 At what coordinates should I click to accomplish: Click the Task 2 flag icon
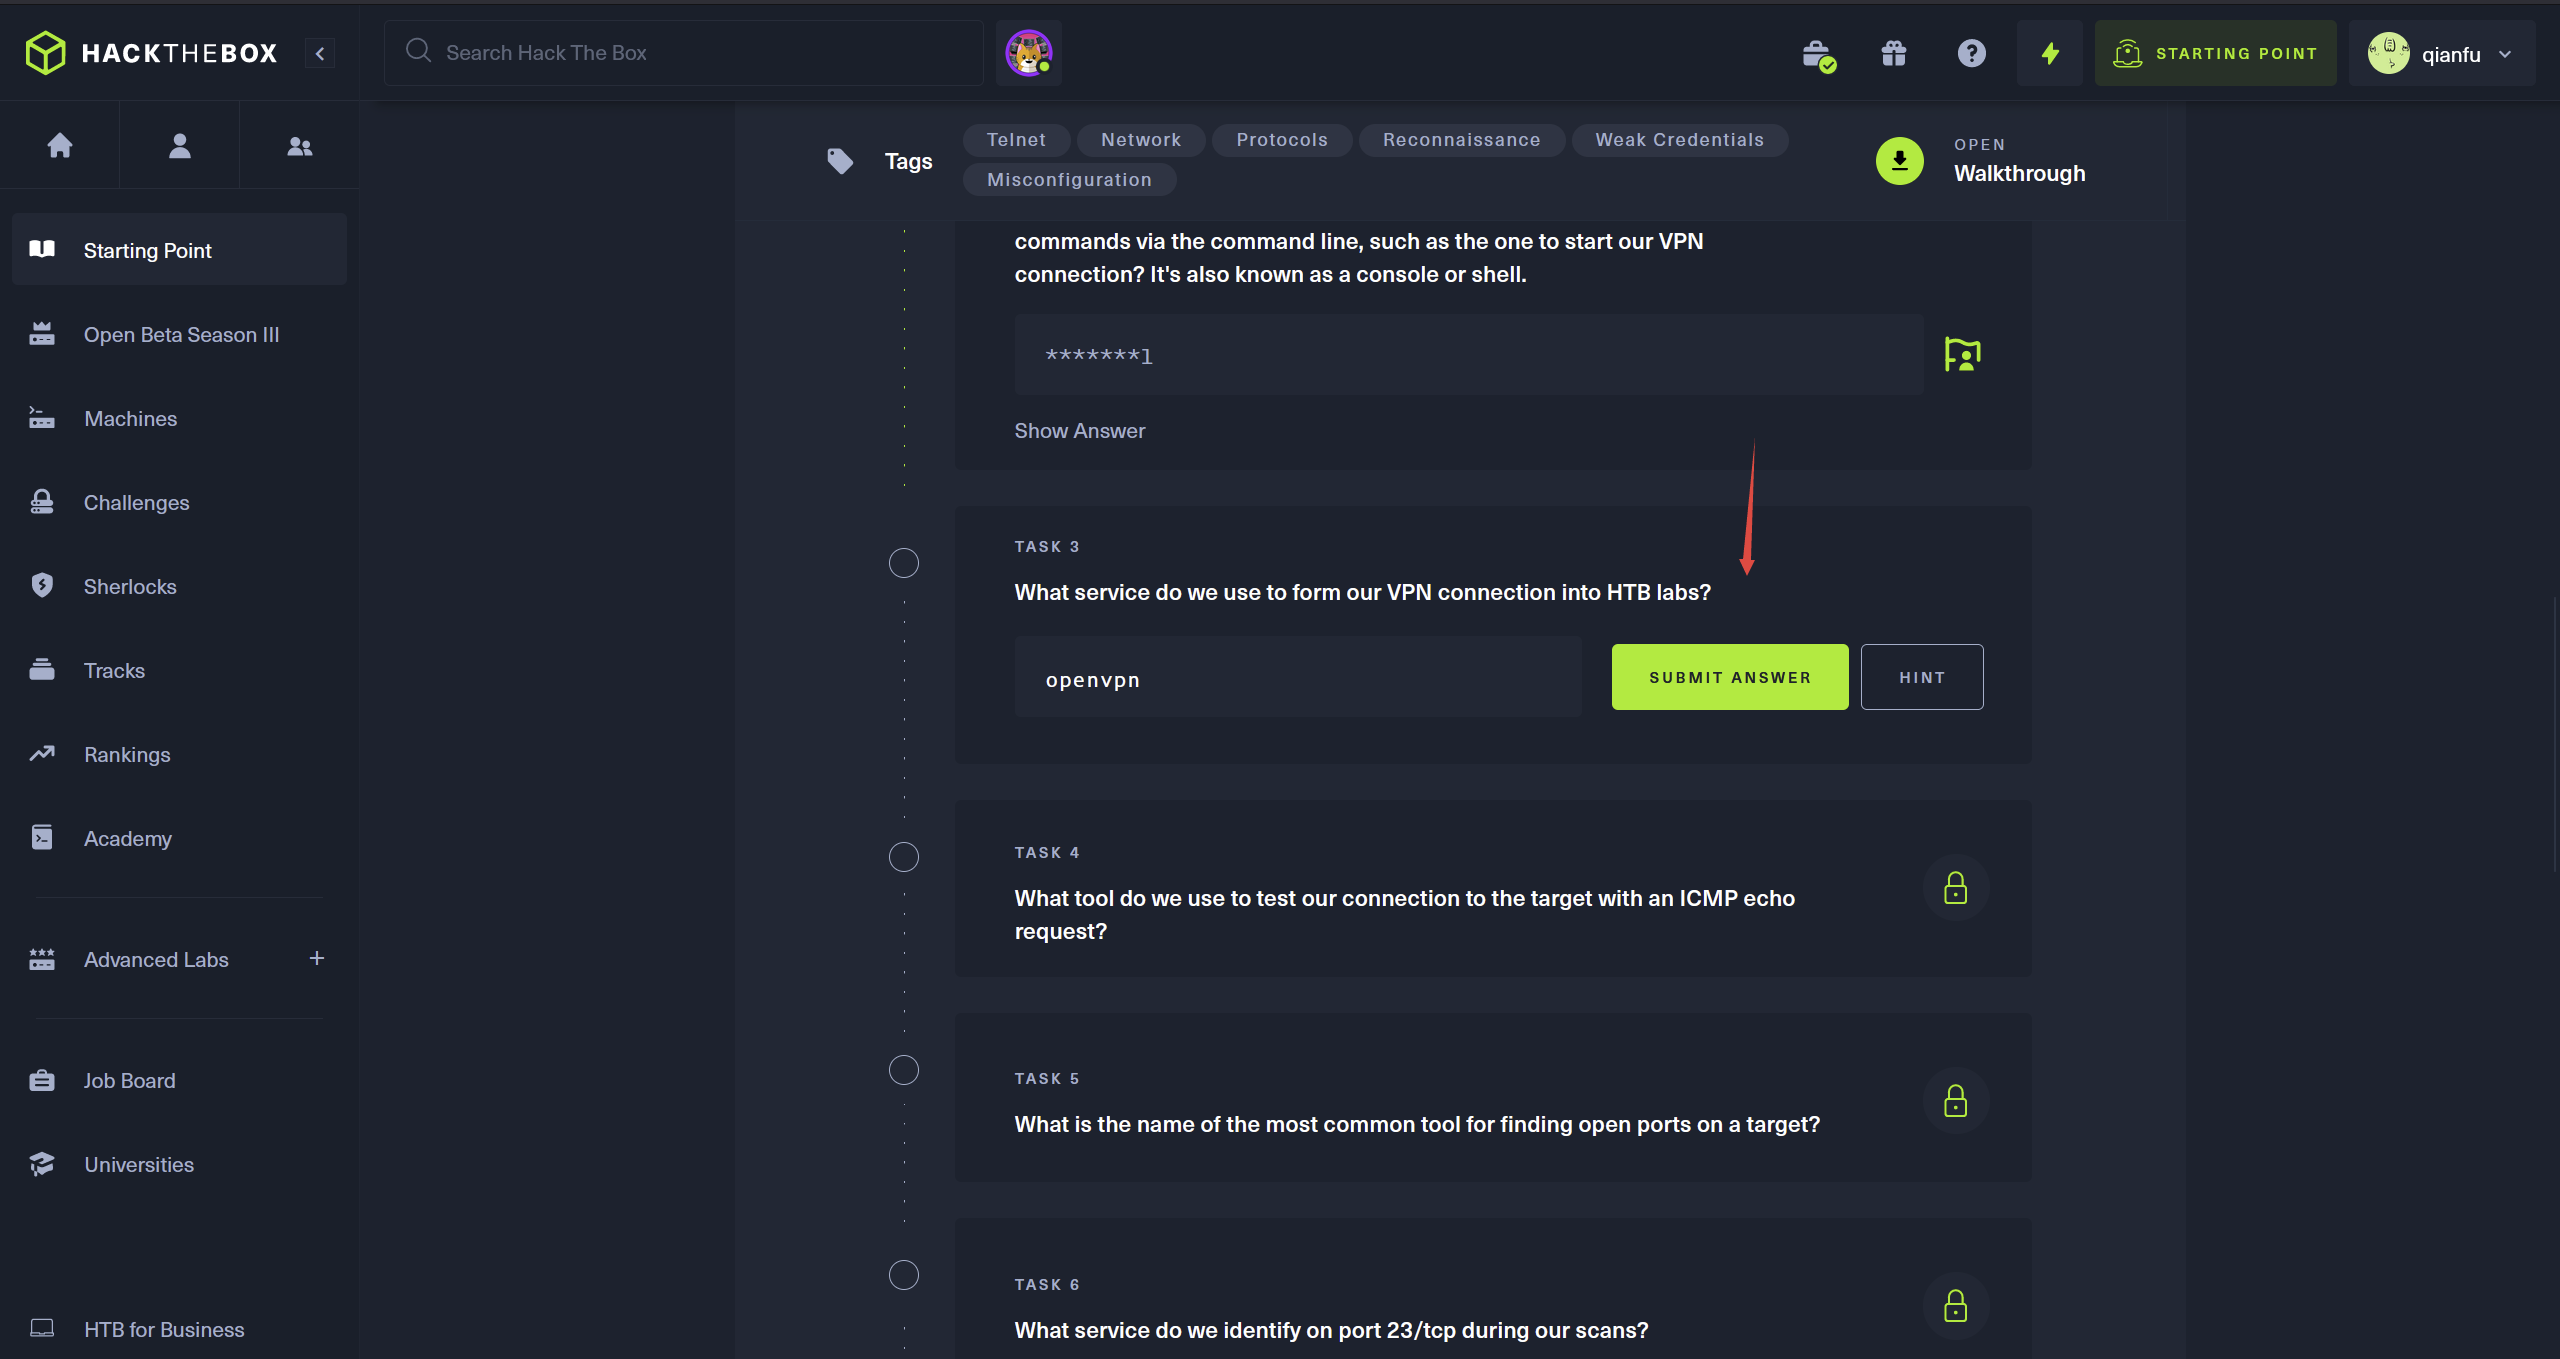click(1962, 354)
